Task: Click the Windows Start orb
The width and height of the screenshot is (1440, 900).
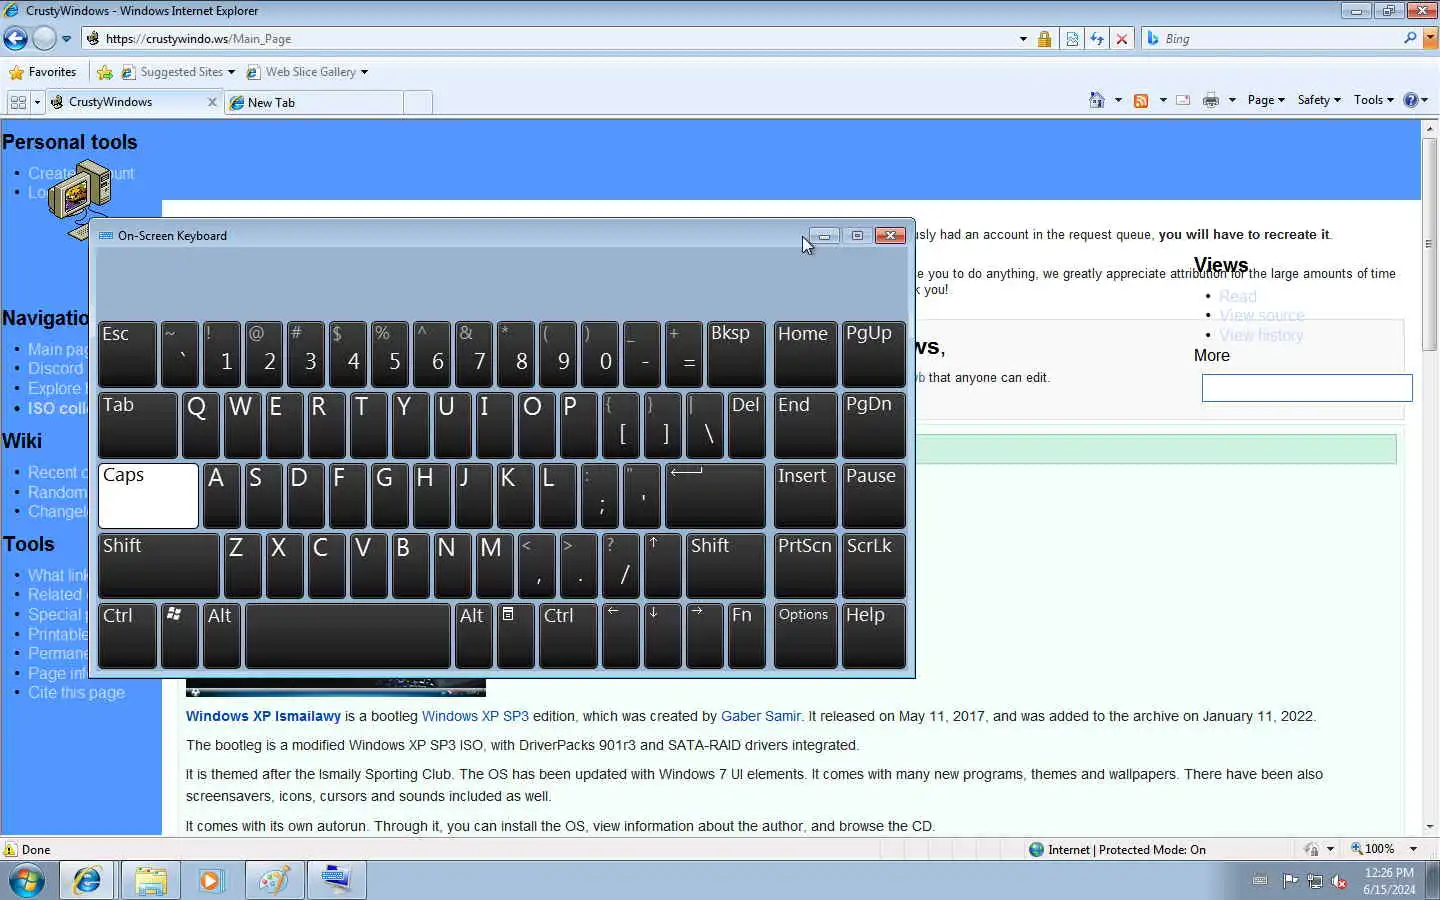Action: click(27, 881)
